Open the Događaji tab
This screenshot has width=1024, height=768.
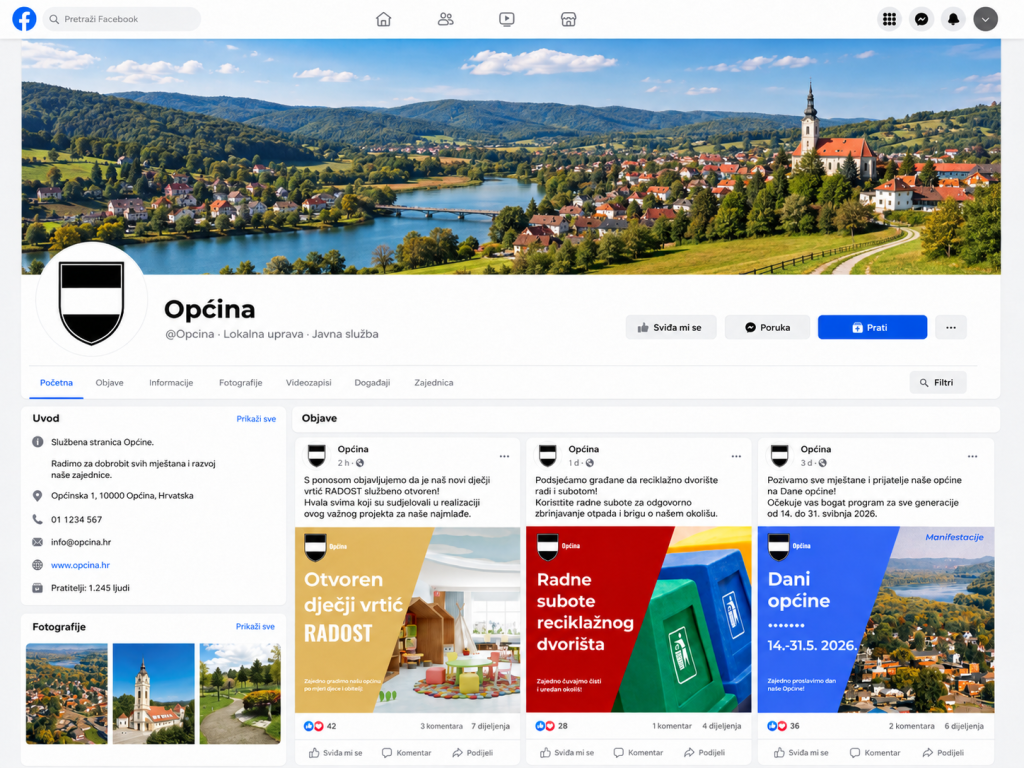[372, 383]
